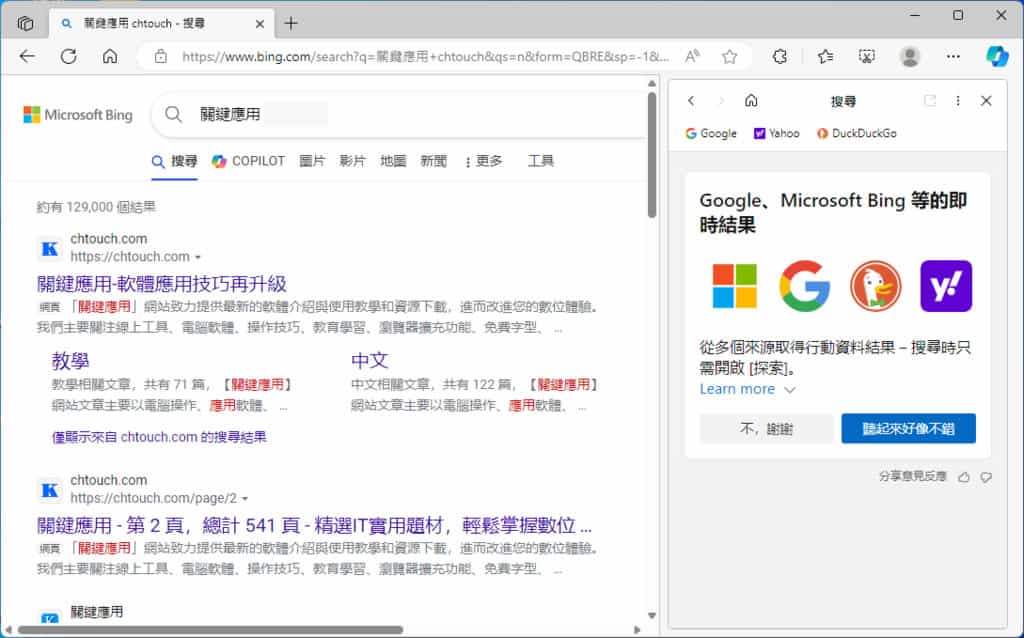Click the browser Back arrow button

(27, 57)
